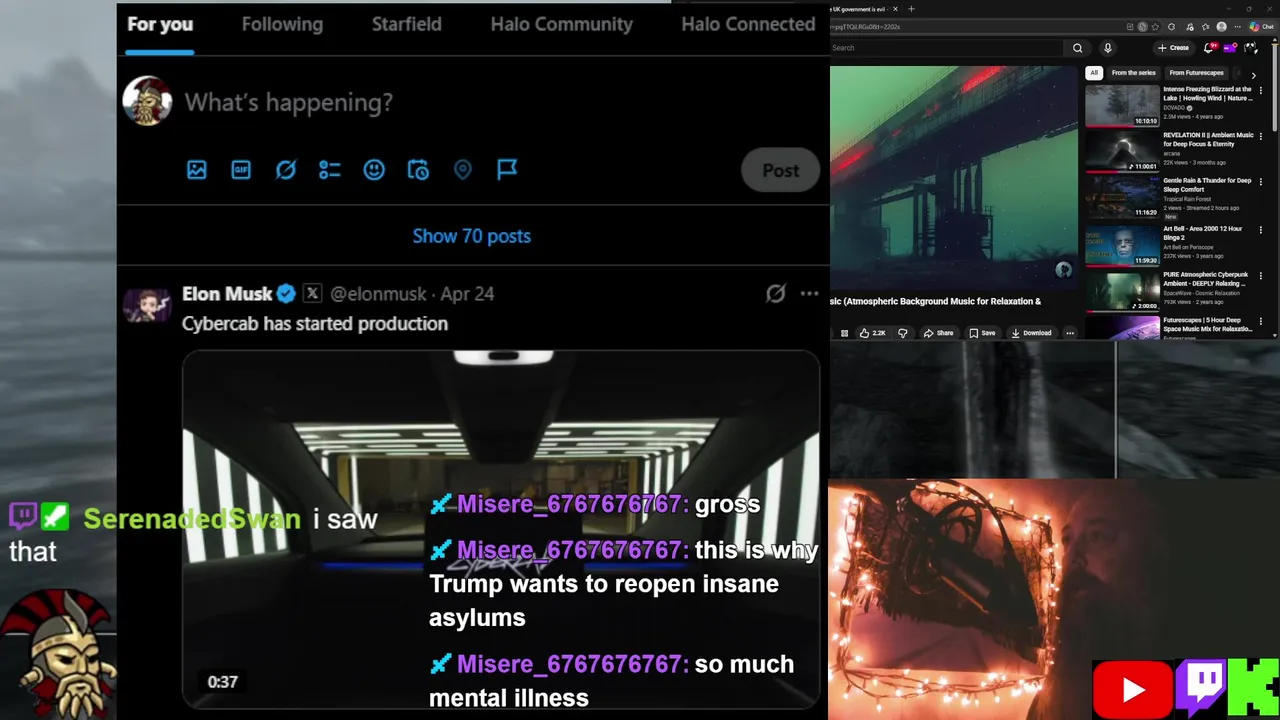The image size is (1280, 720).
Task: Open the Grok icon in the composer toolbar
Action: 286,170
